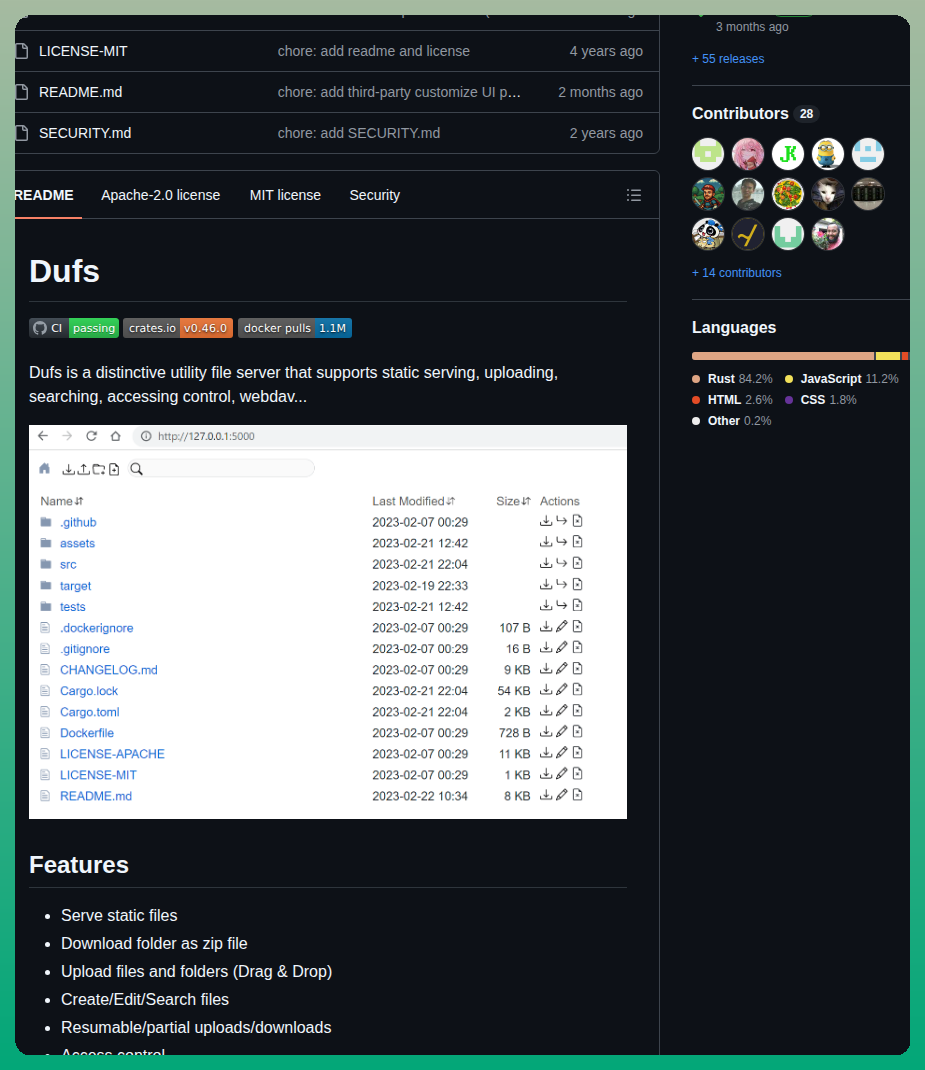
Task: Click the '4 years ago' timestamp
Action: click(606, 51)
